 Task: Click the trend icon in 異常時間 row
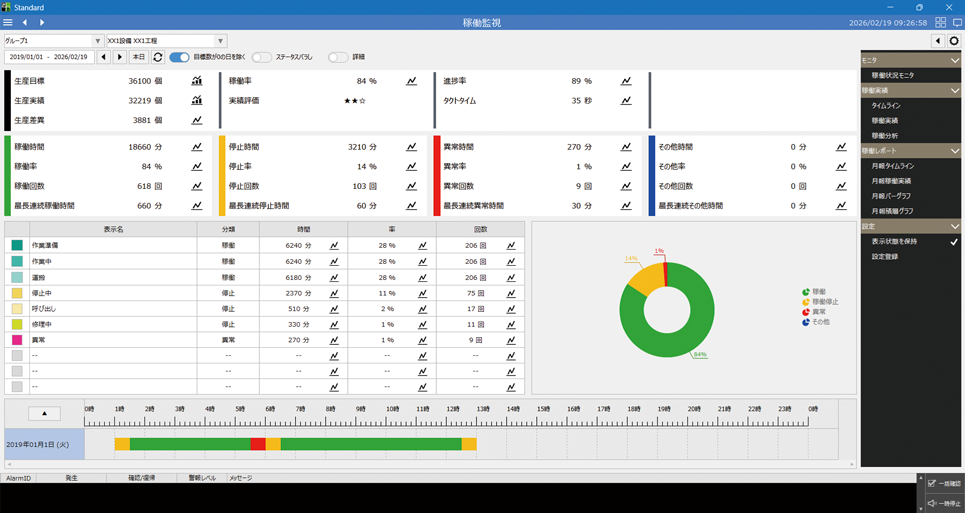[626, 147]
